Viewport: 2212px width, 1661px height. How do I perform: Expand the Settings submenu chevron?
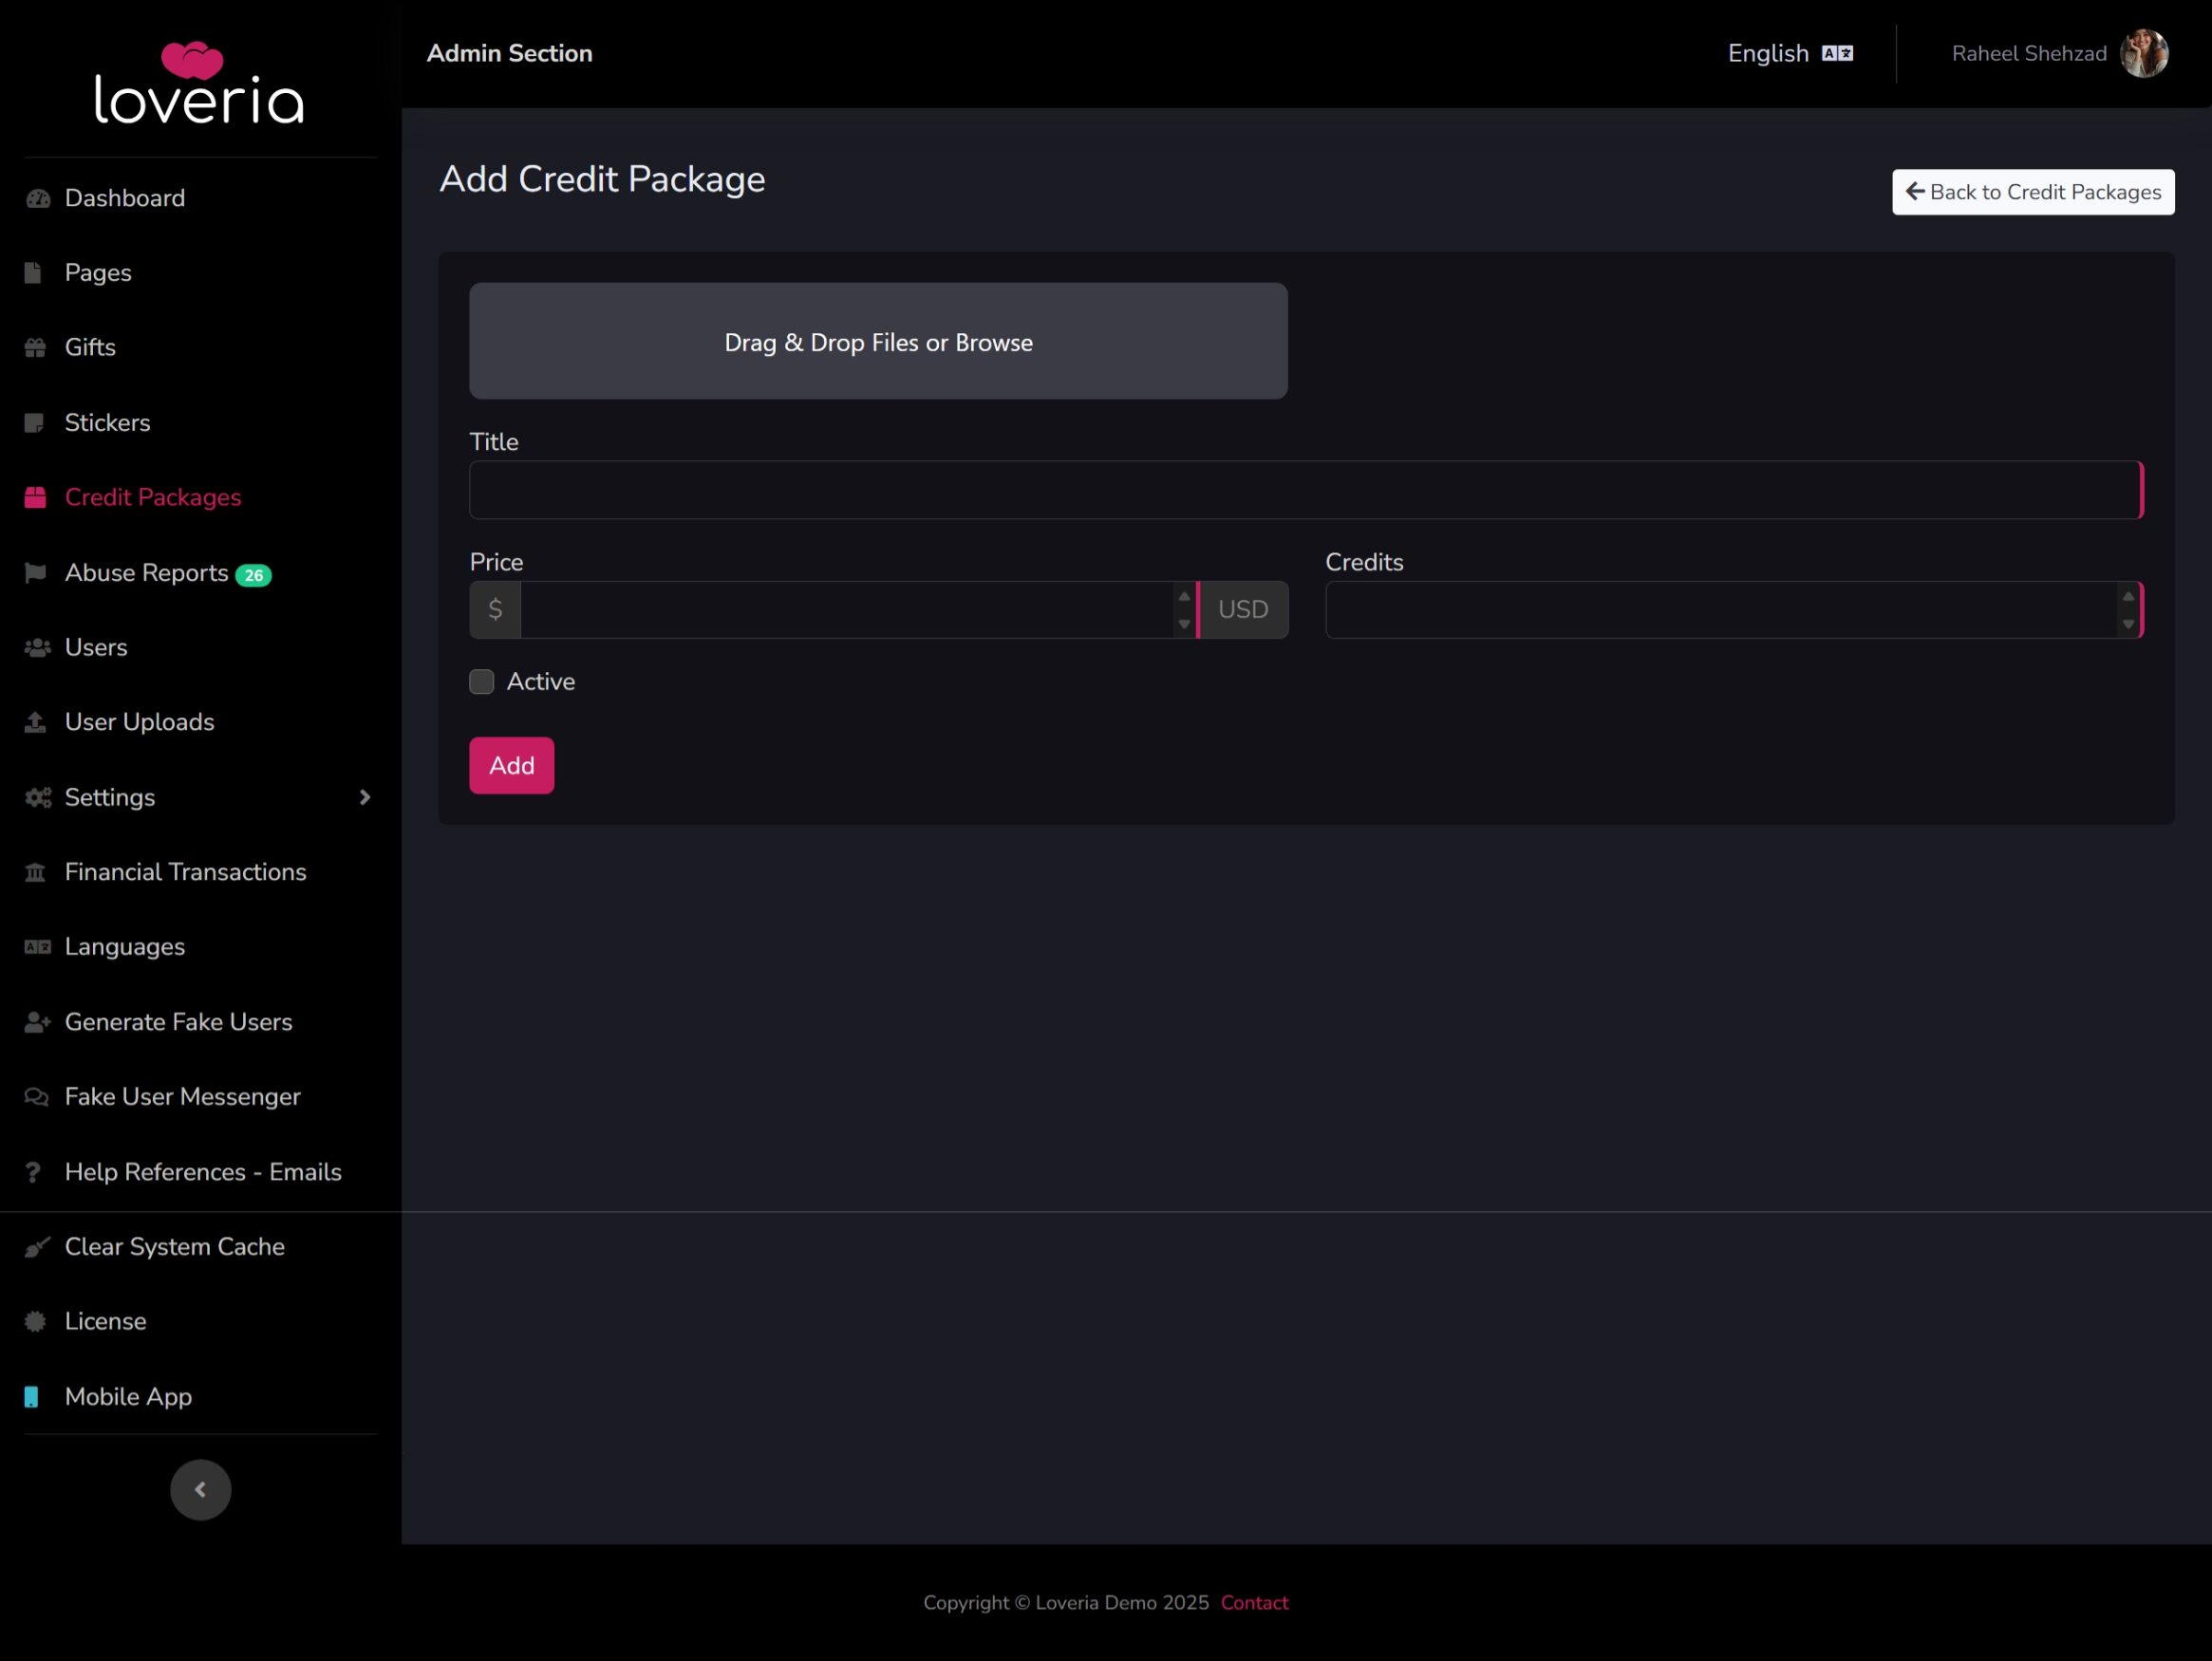[x=365, y=797]
